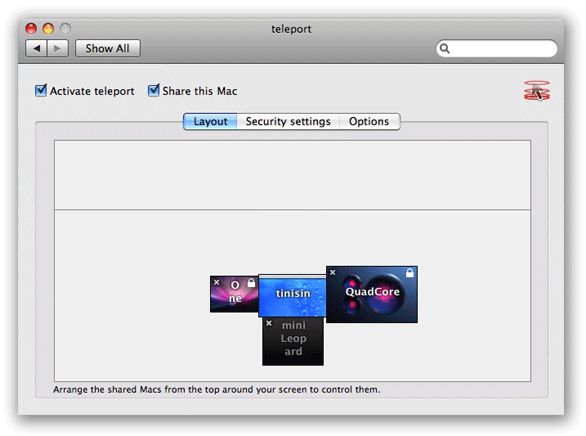Select the Layout tab
This screenshot has width=586, height=436.
tap(210, 121)
